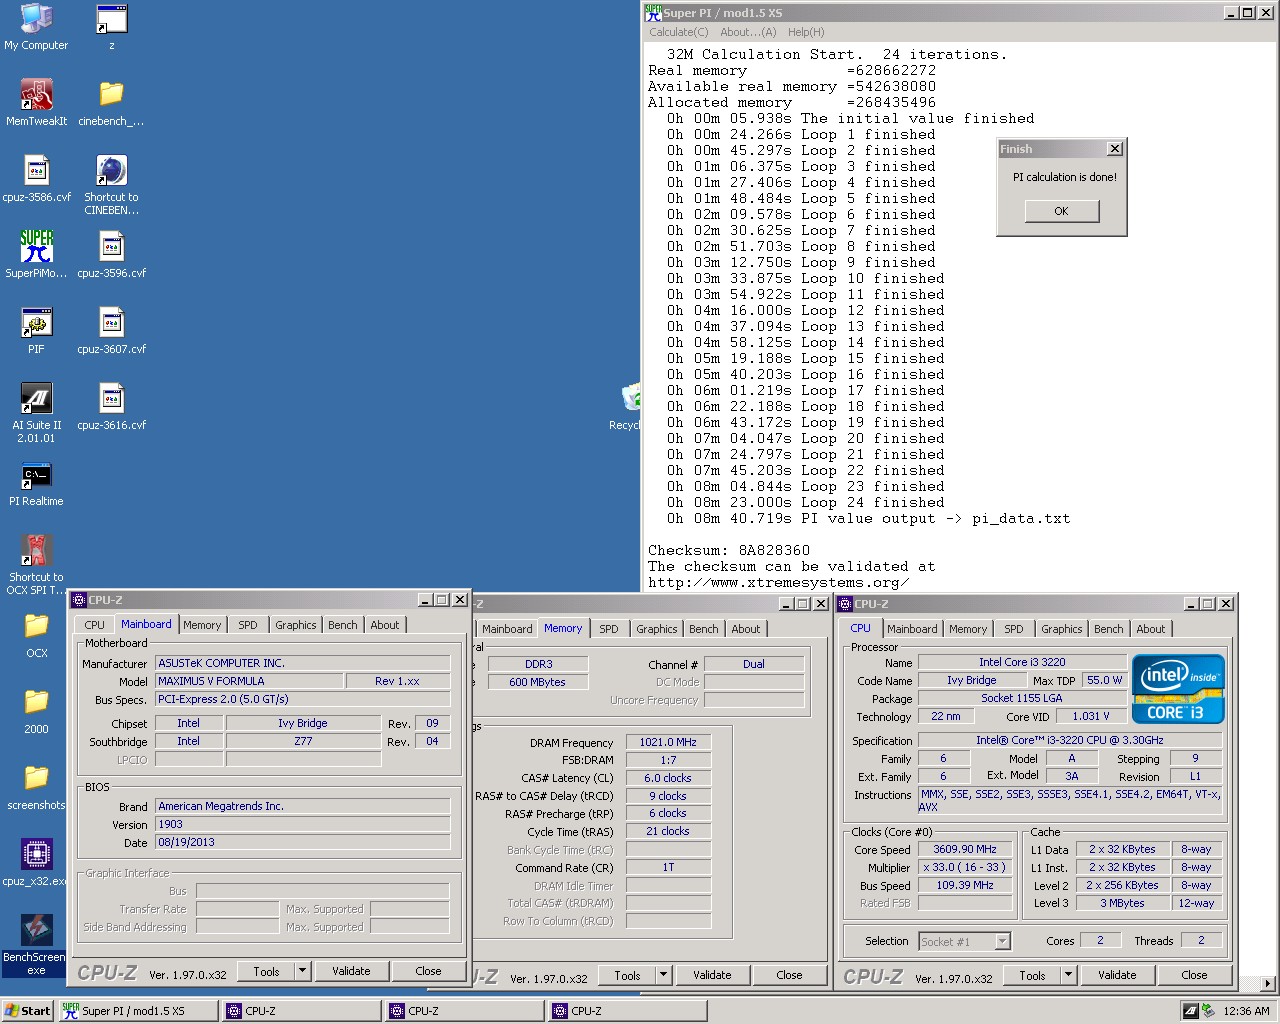This screenshot has height=1024, width=1280.
Task: Open the My Computer desktop icon
Action: (x=36, y=27)
